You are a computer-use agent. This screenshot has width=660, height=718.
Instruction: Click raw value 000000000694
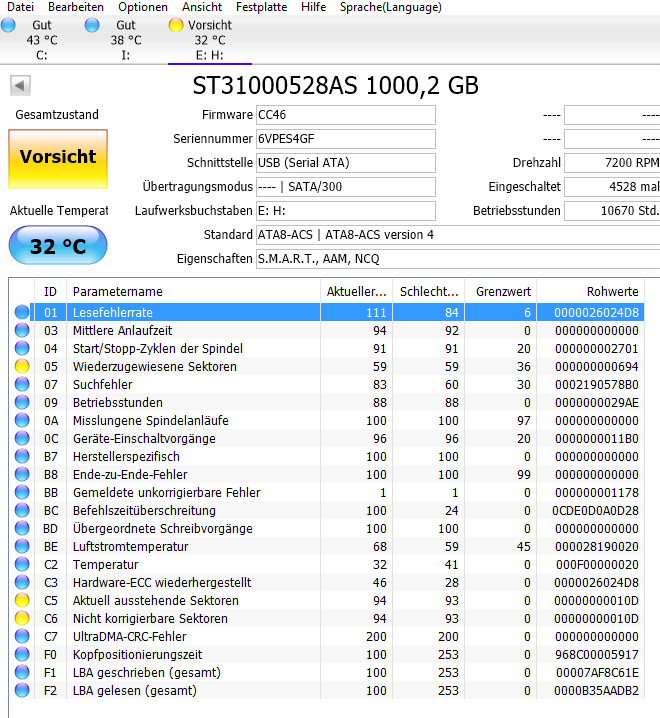pos(596,366)
